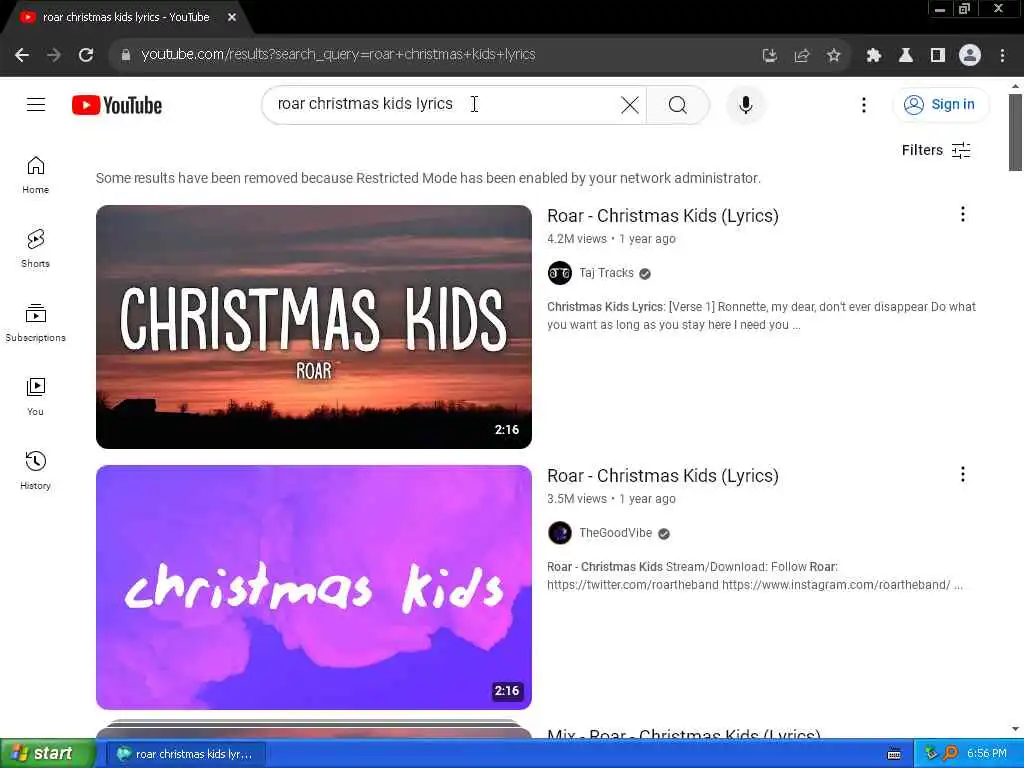This screenshot has width=1024, height=768.
Task: Open options menu for Taj Tracks video
Action: tap(962, 214)
